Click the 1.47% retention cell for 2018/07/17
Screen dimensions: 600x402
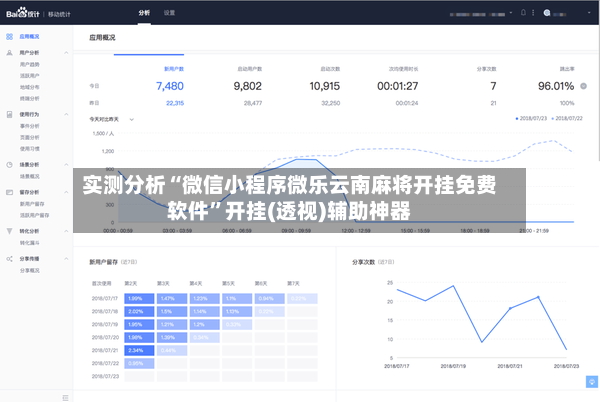(172, 298)
